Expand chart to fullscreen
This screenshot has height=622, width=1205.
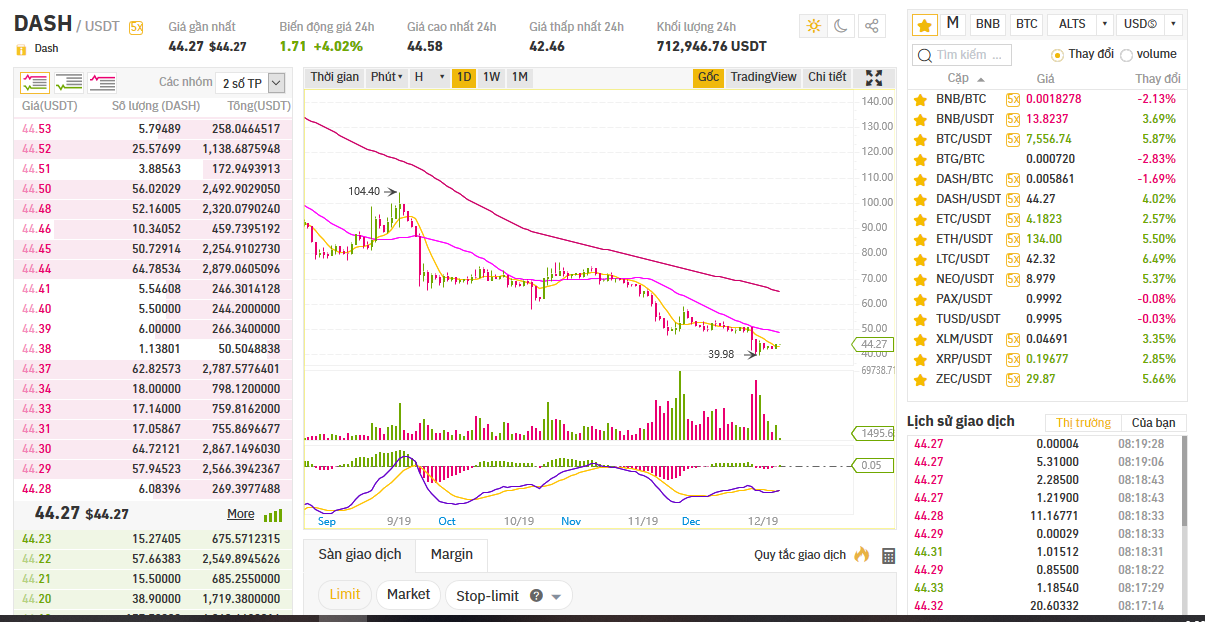[874, 78]
